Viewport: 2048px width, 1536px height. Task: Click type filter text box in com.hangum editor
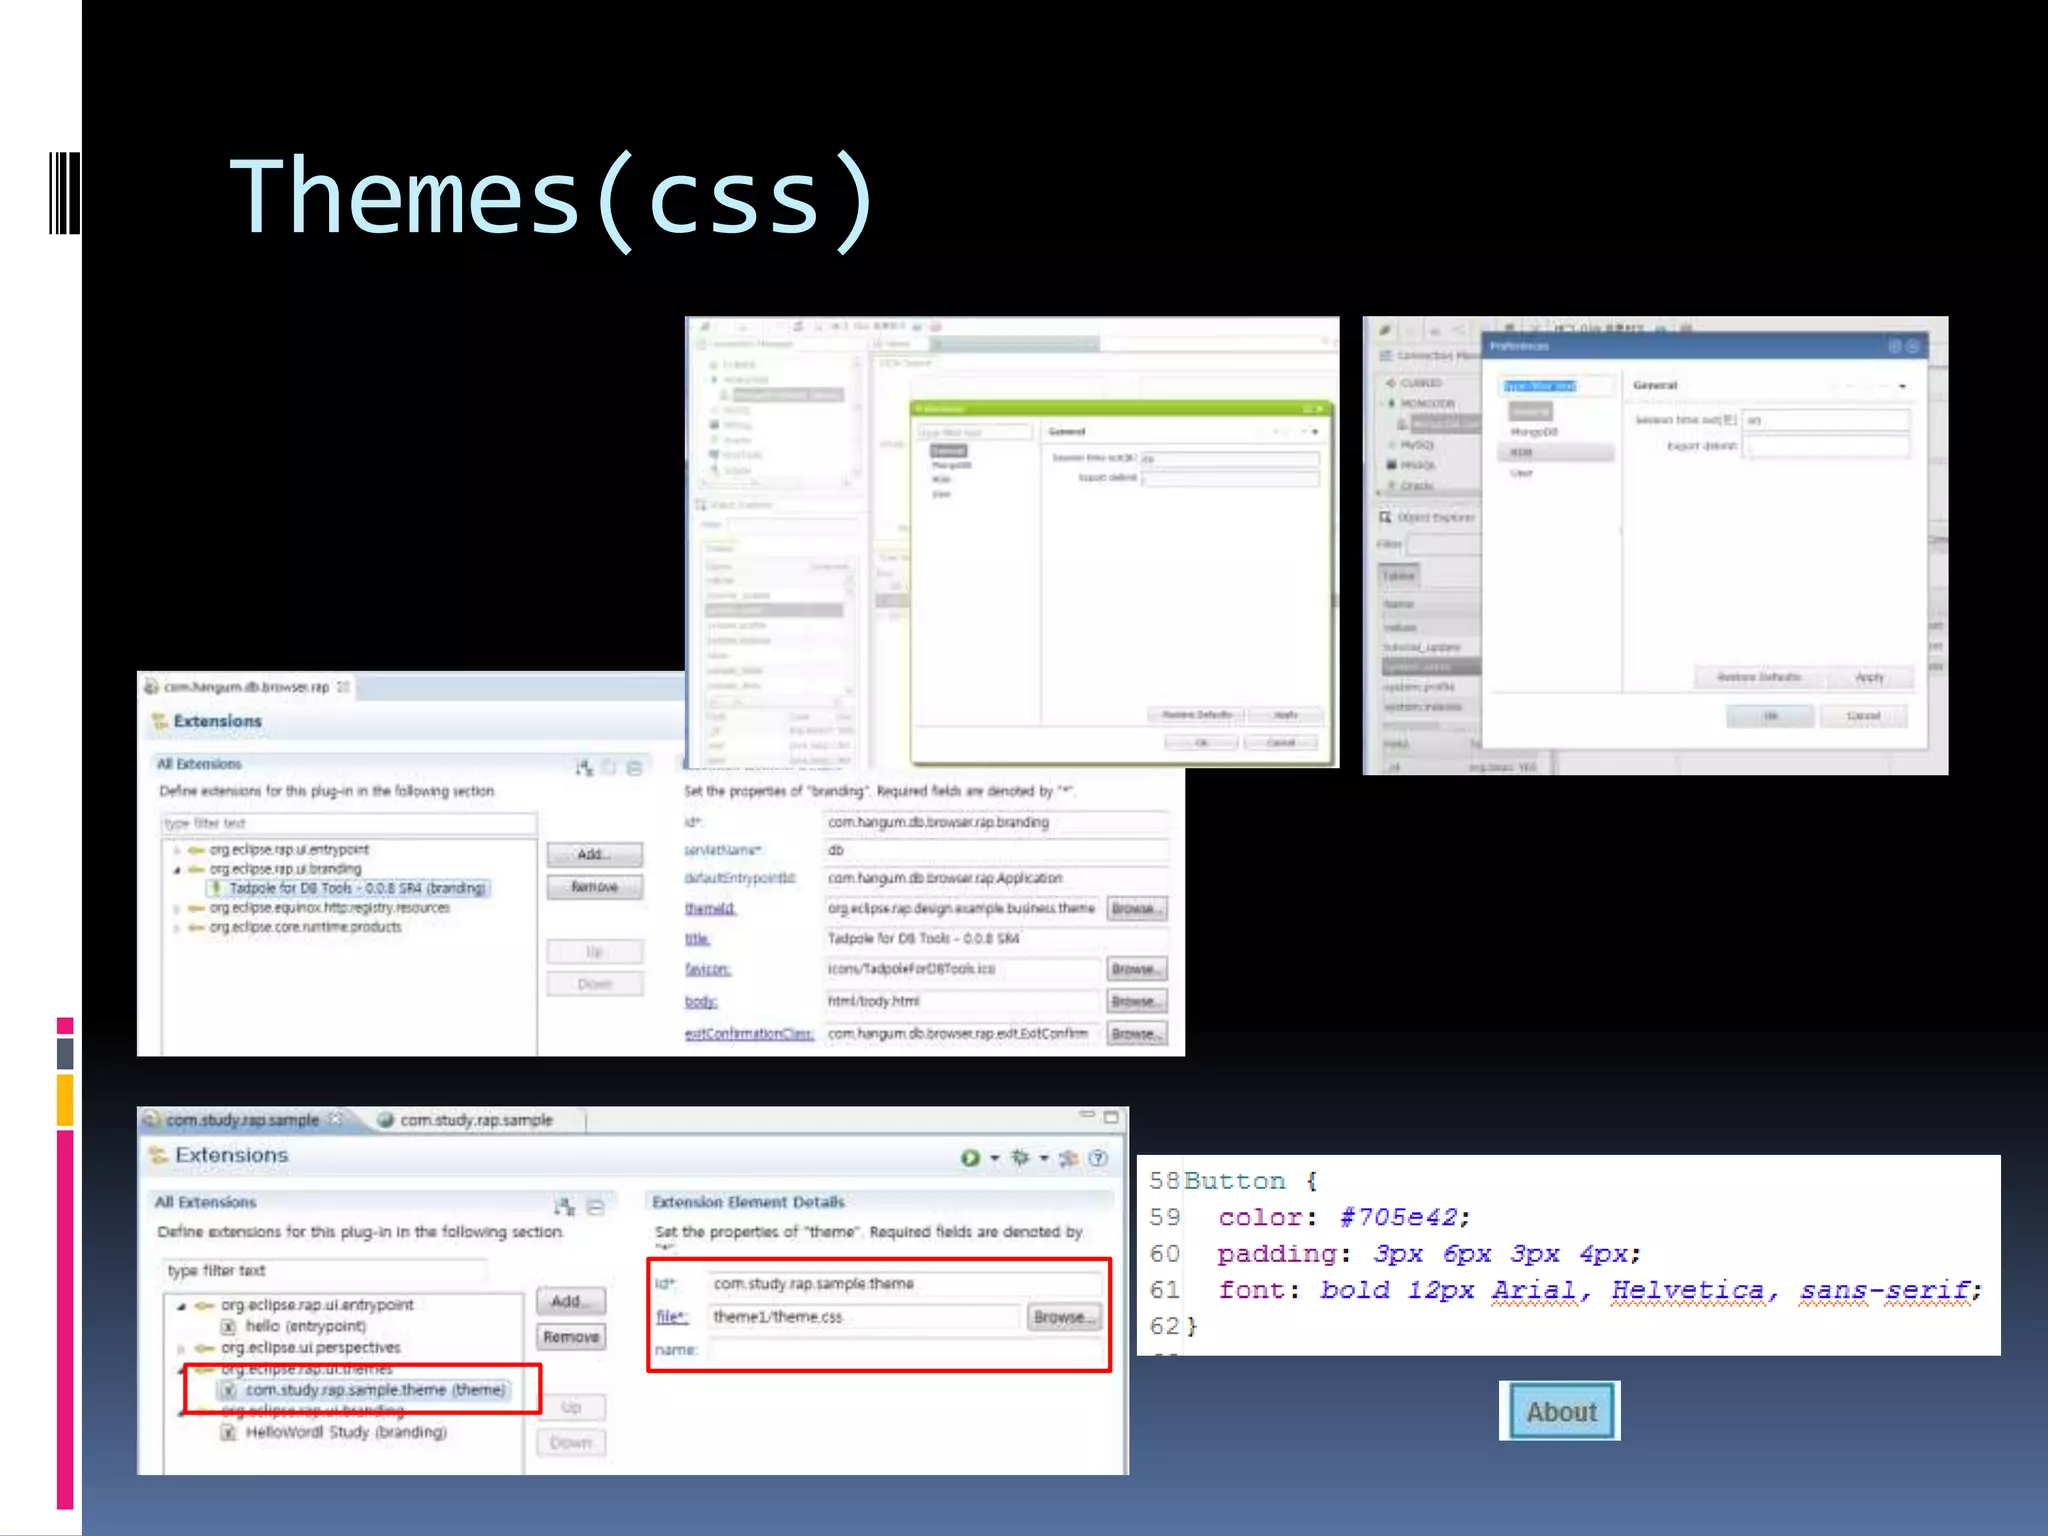point(349,823)
